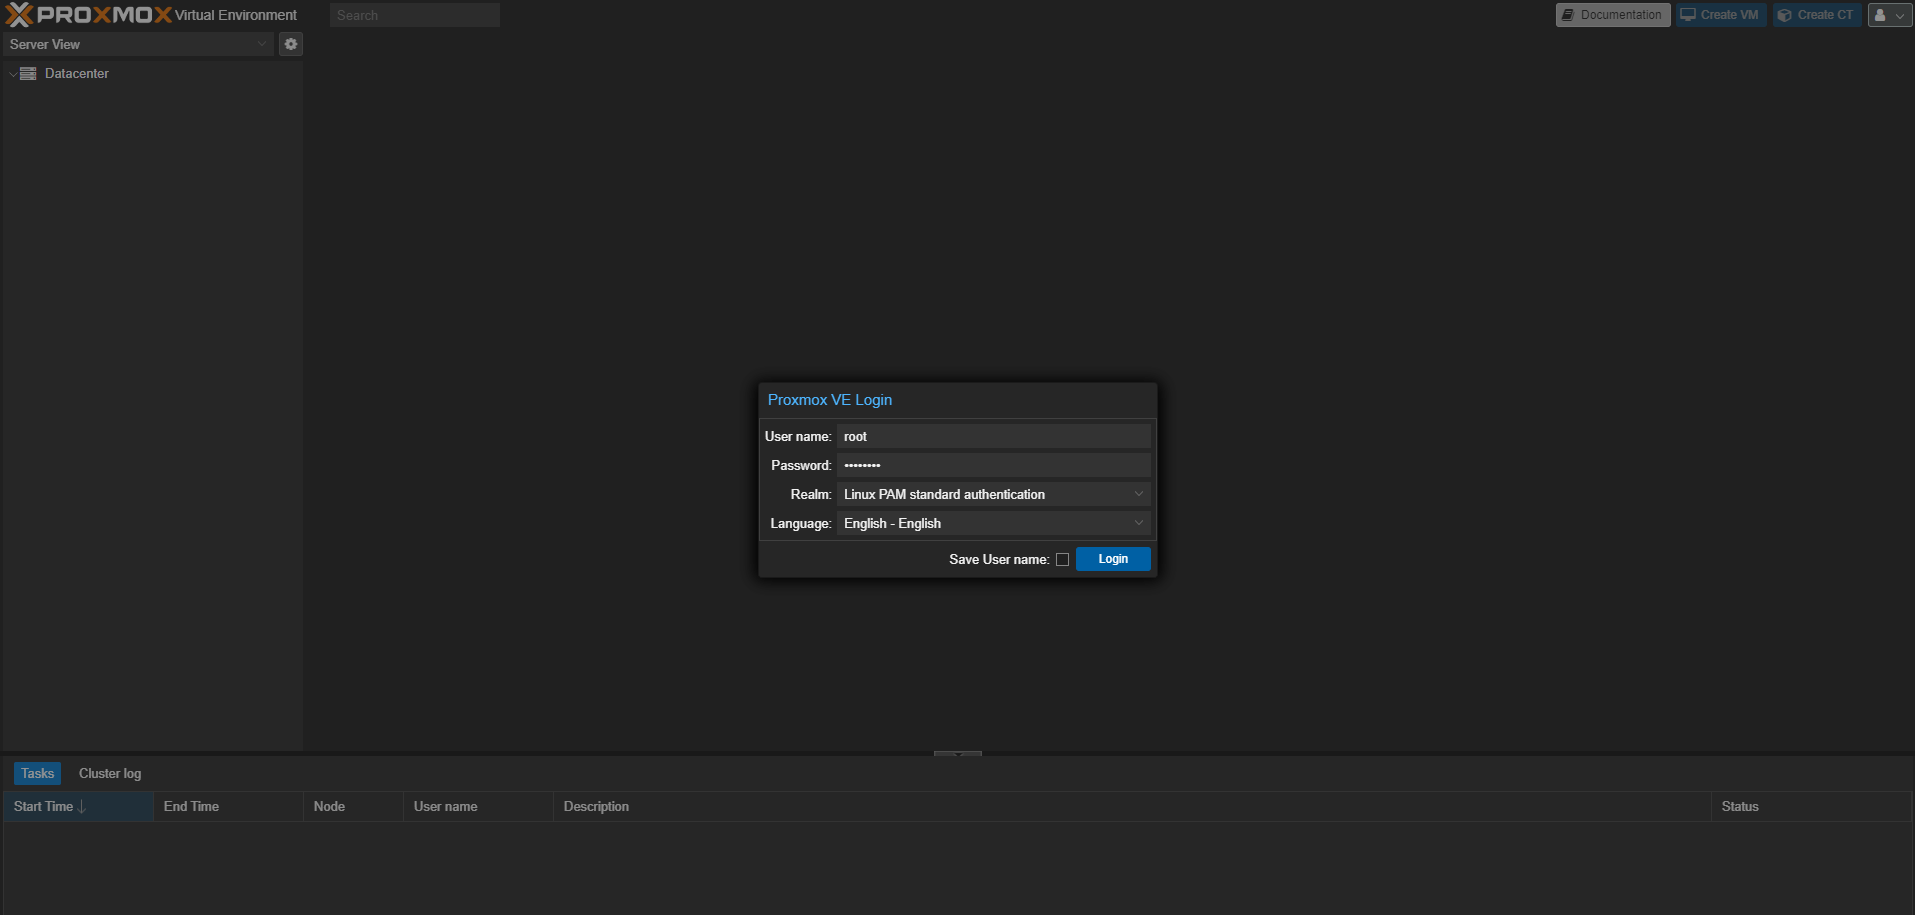This screenshot has width=1915, height=915.
Task: Click the Proxmox logo
Action: [88, 15]
